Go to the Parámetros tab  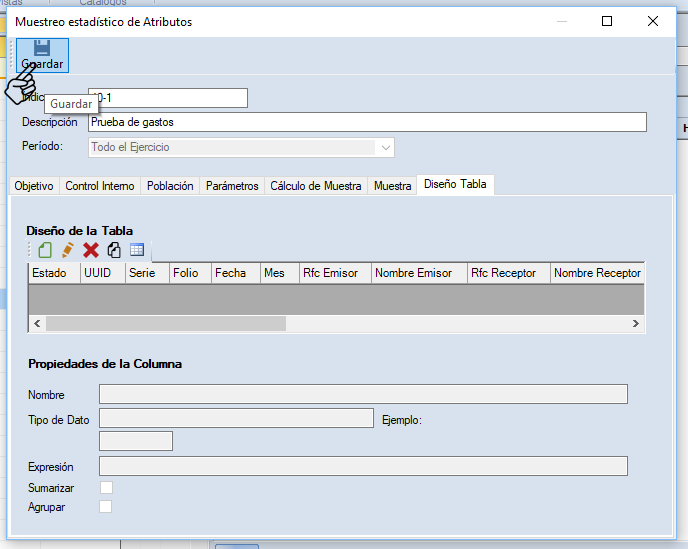232,186
